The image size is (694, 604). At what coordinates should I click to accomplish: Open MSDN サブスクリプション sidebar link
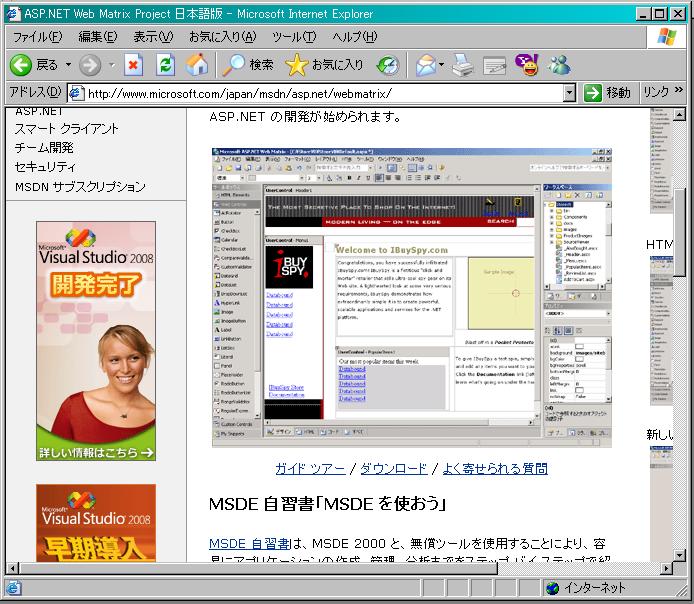point(80,187)
